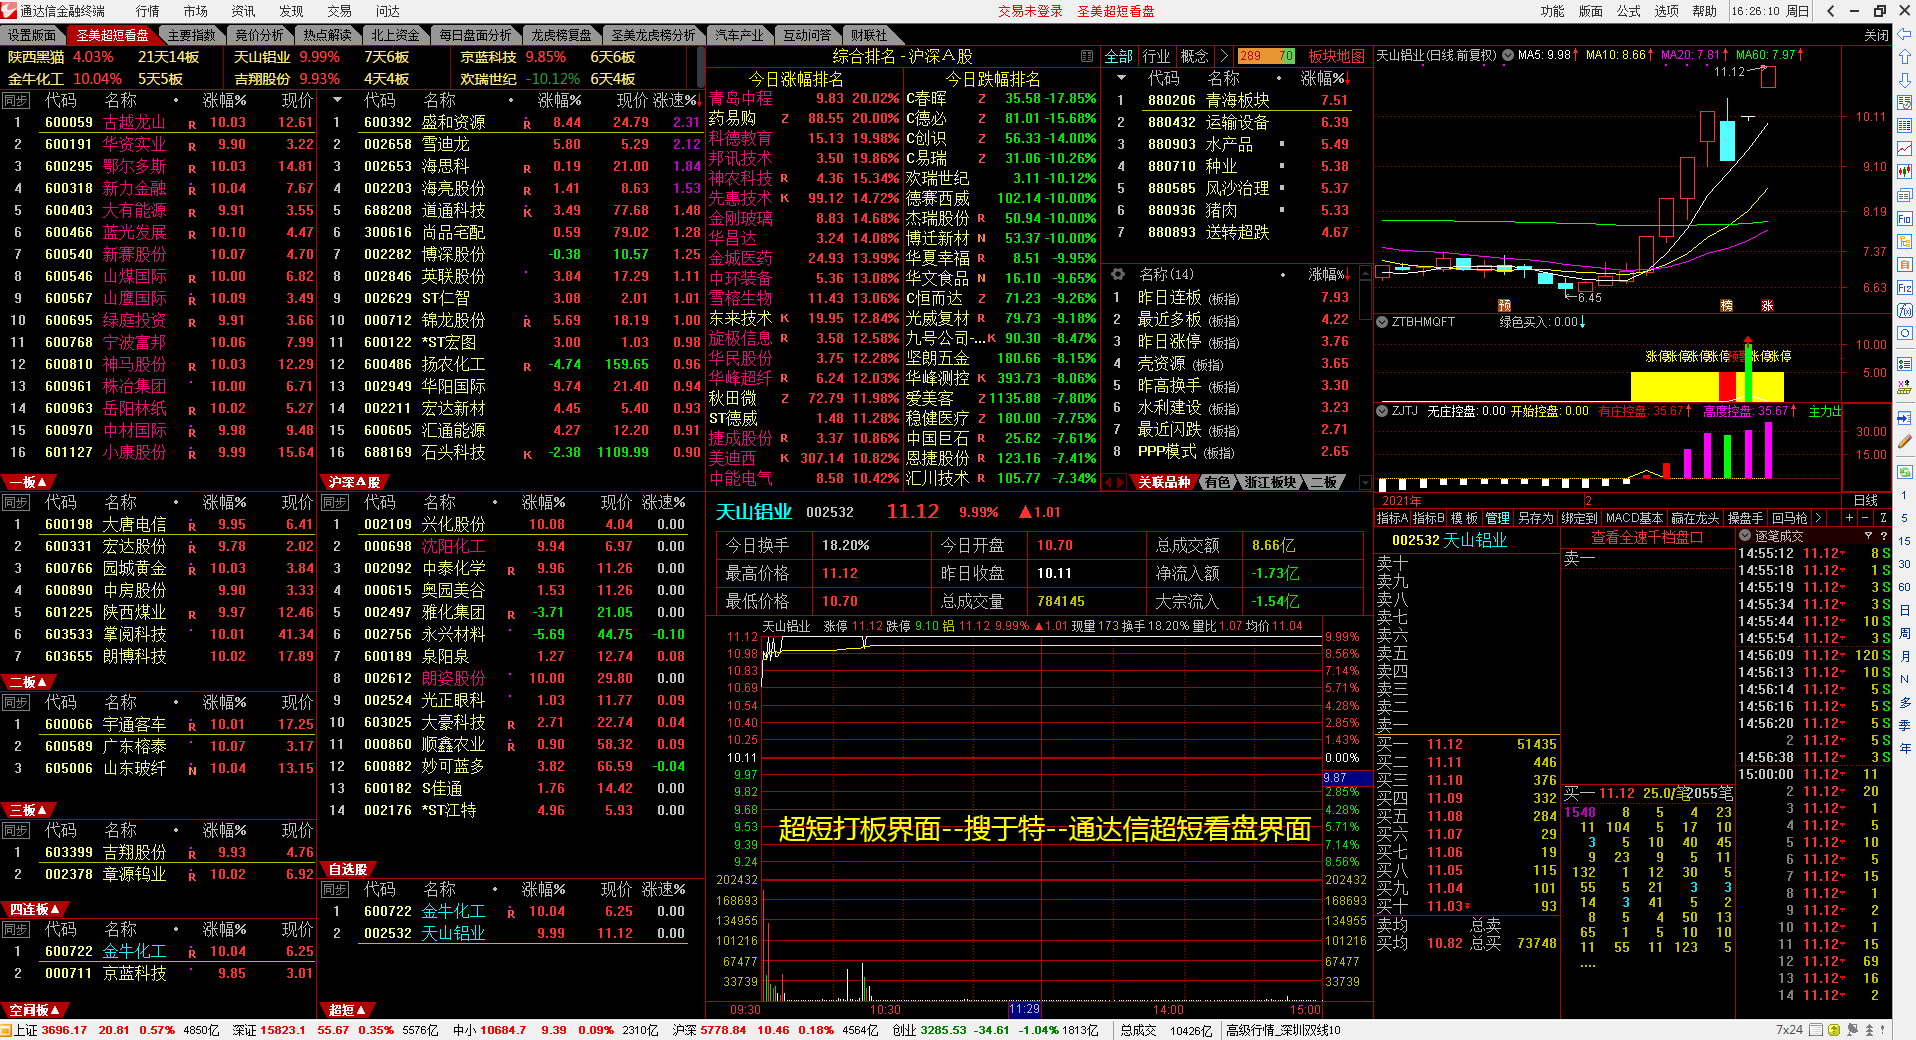The height and width of the screenshot is (1040, 1916).
Task: Click the 通达信 app logo
Action: tap(9, 11)
